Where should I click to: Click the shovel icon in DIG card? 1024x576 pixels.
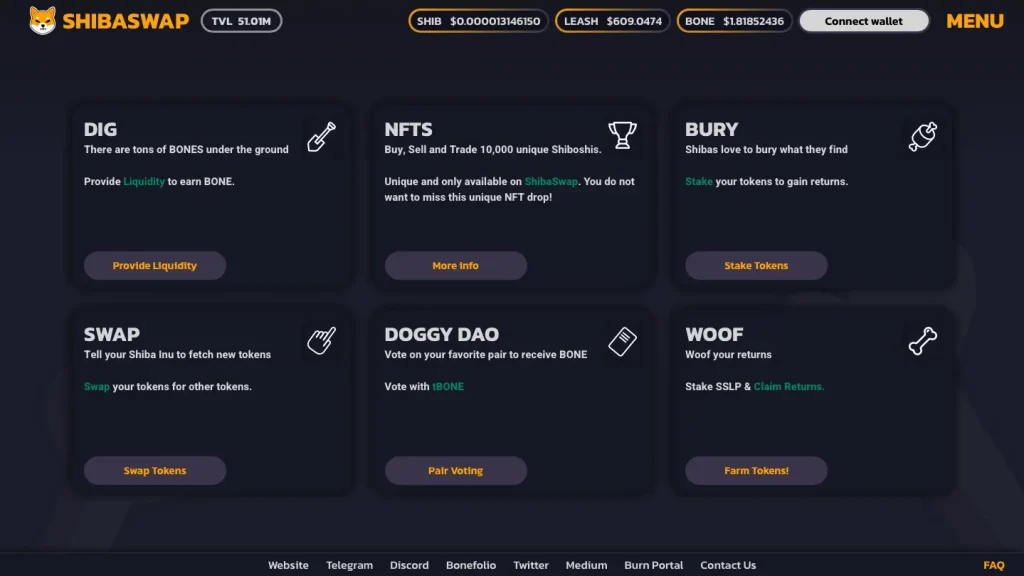(321, 136)
